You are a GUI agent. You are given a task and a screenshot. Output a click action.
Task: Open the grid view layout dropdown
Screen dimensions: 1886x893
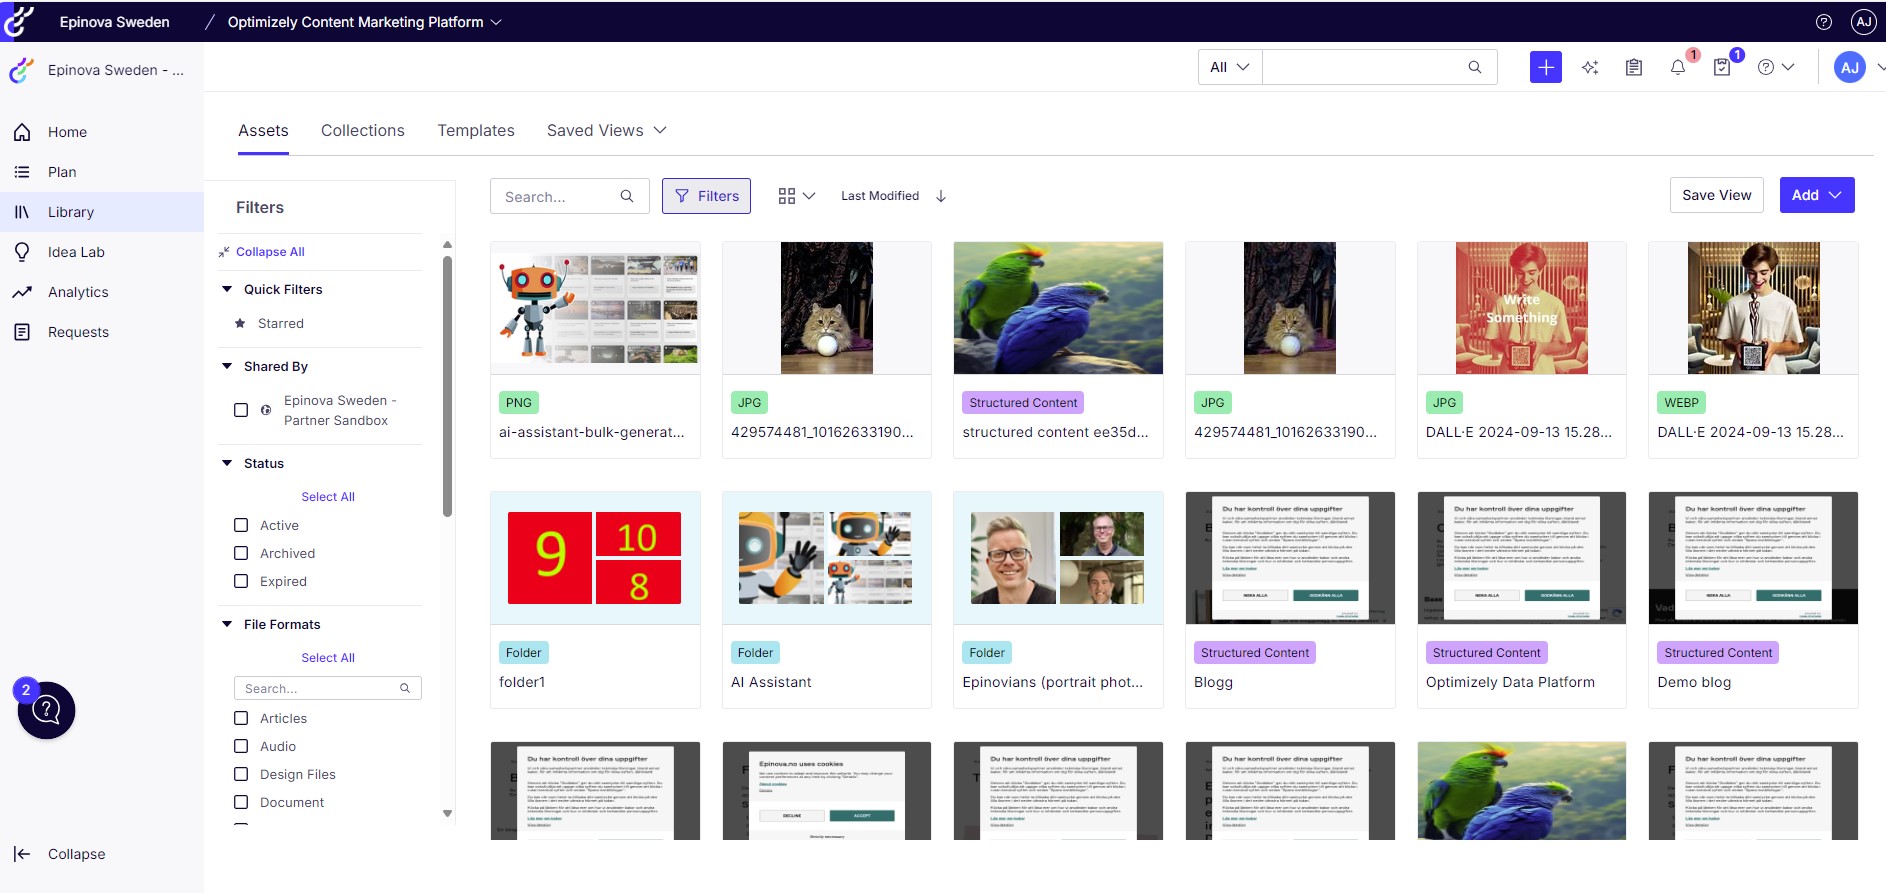(796, 196)
